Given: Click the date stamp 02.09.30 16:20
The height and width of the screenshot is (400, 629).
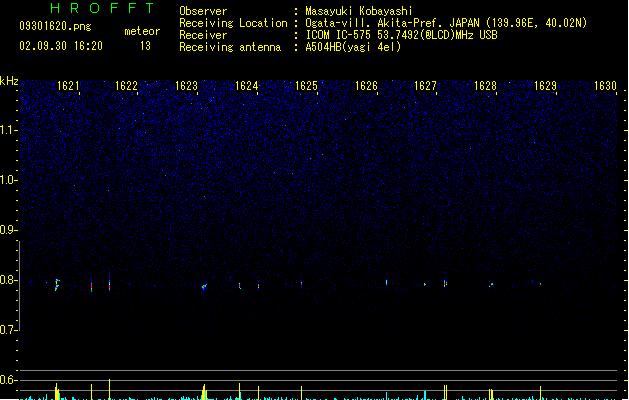Looking at the screenshot, I should [61, 46].
